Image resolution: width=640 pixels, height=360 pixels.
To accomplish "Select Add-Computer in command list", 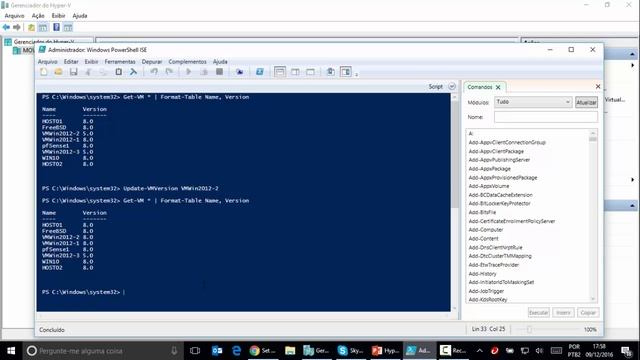I will tap(486, 230).
